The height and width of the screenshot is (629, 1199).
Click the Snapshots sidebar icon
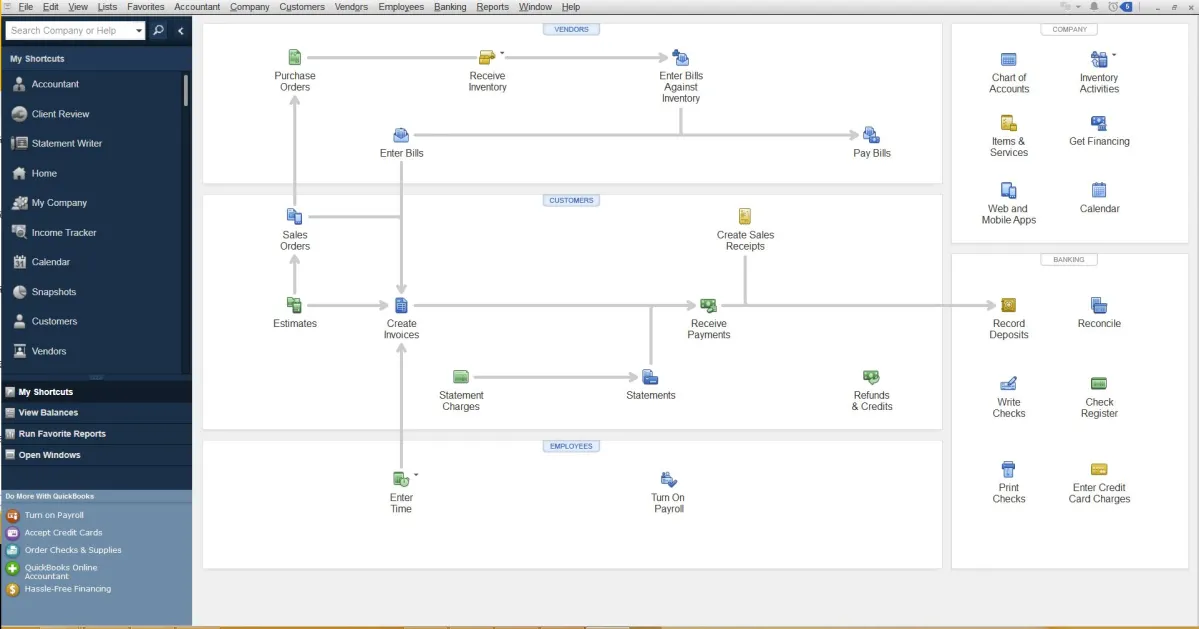pos(19,292)
